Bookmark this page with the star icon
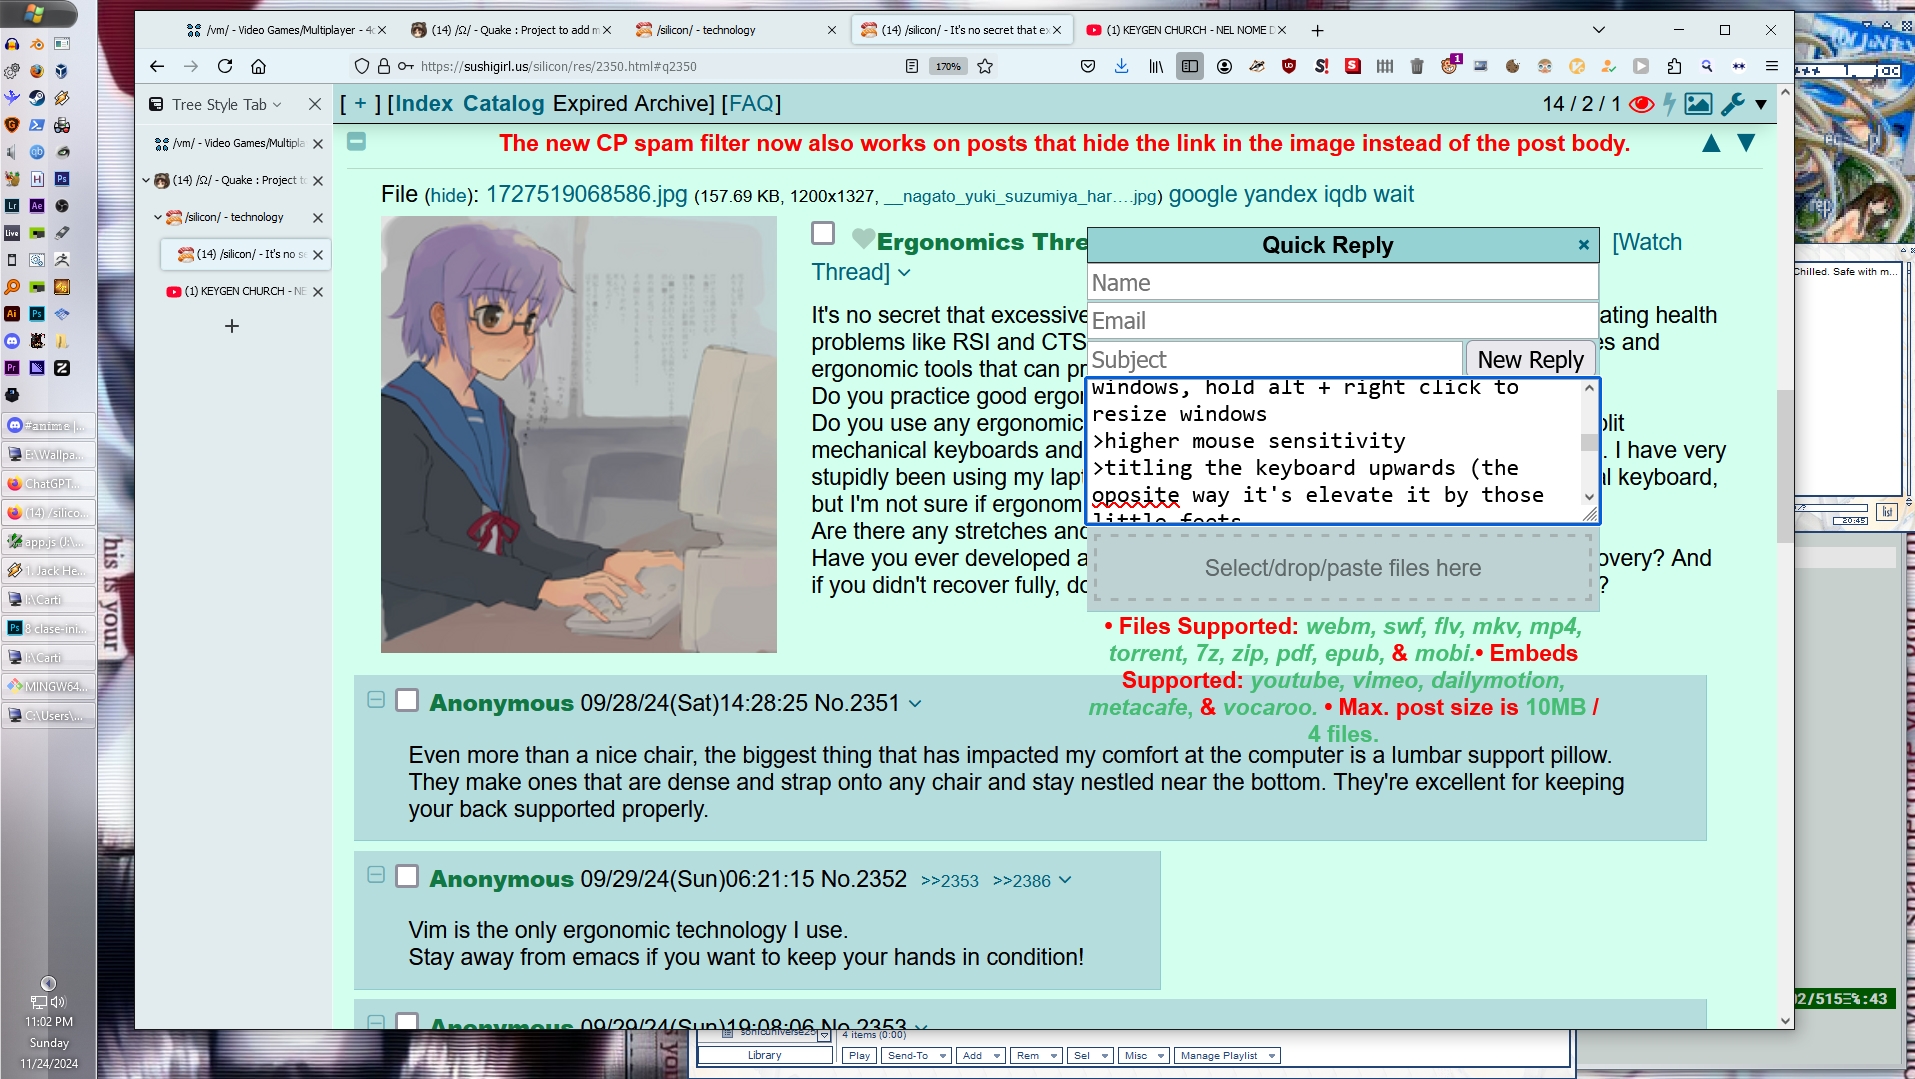The image size is (1915, 1079). [985, 66]
